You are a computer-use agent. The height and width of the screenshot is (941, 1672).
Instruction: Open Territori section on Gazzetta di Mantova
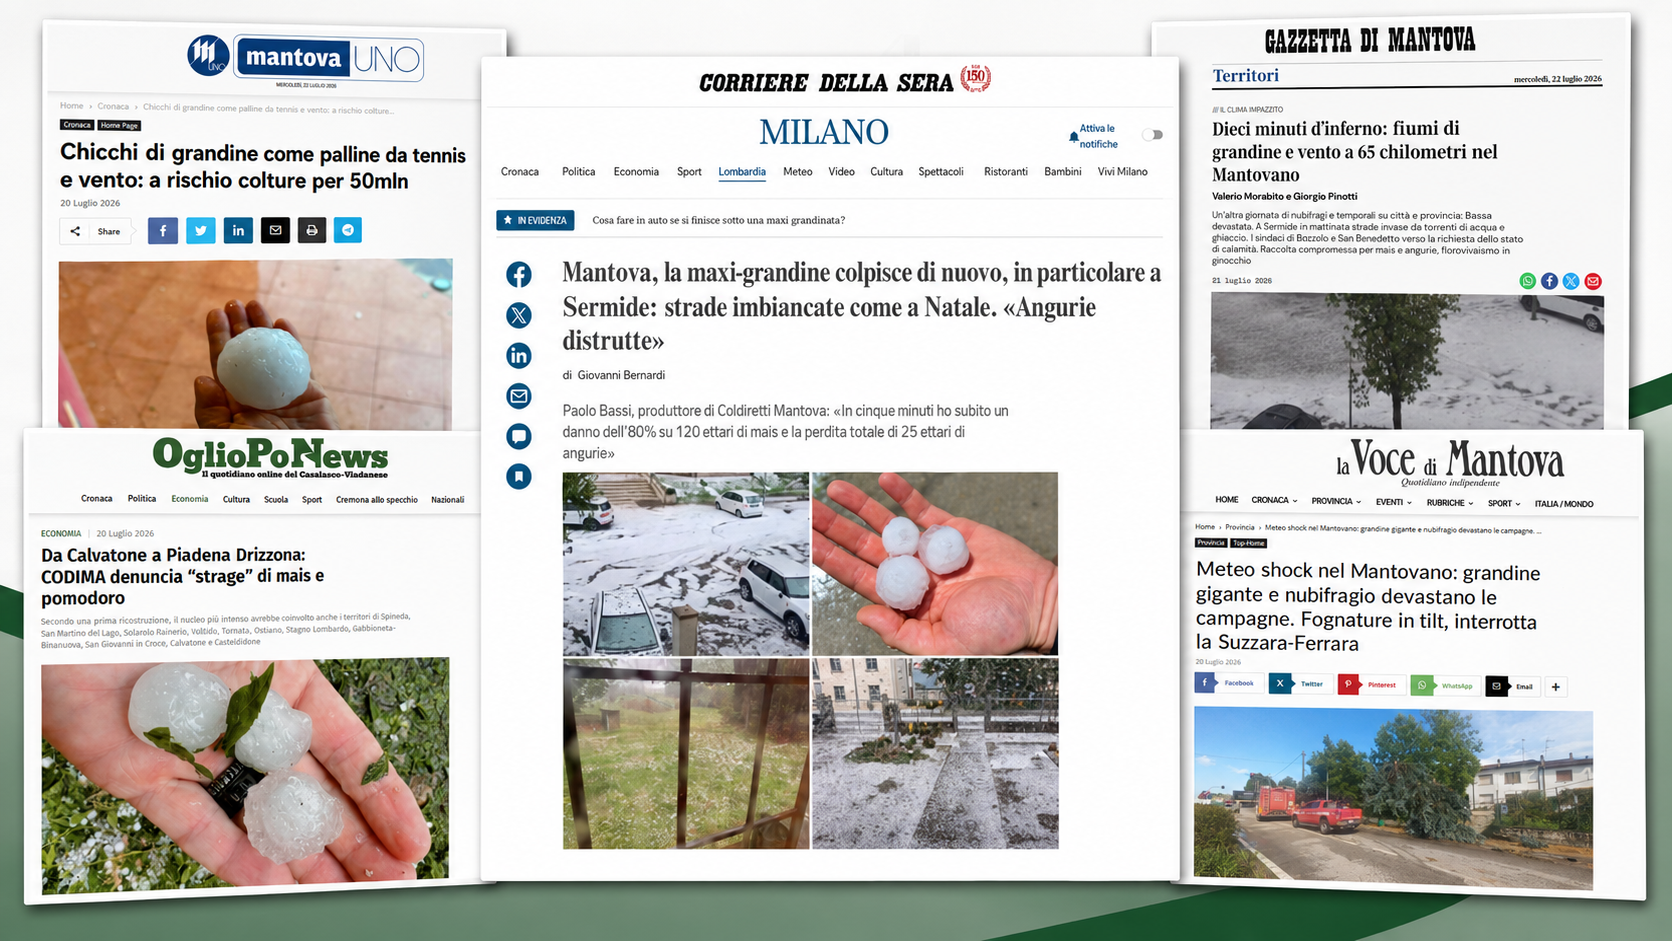point(1246,76)
